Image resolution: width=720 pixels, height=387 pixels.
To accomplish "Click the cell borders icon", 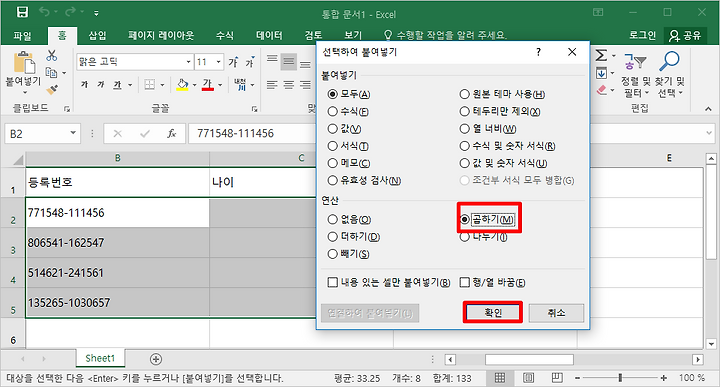I will [150, 84].
